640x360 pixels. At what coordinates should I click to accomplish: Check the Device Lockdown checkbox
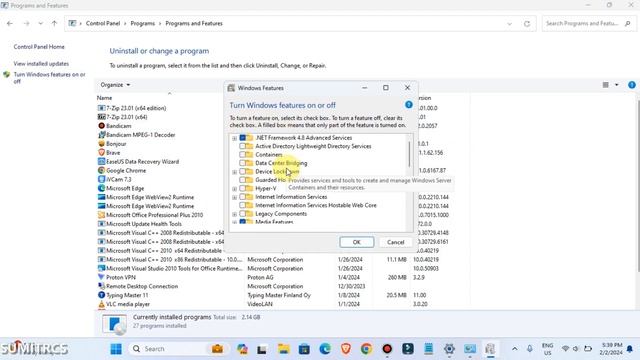coord(242,171)
